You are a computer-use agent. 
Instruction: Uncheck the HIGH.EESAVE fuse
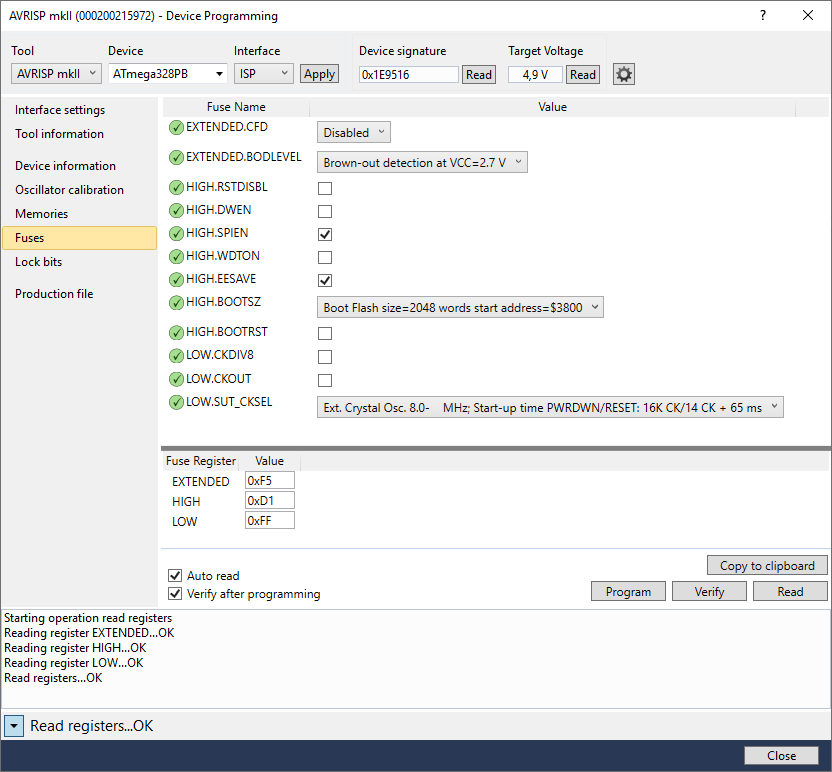pos(325,280)
